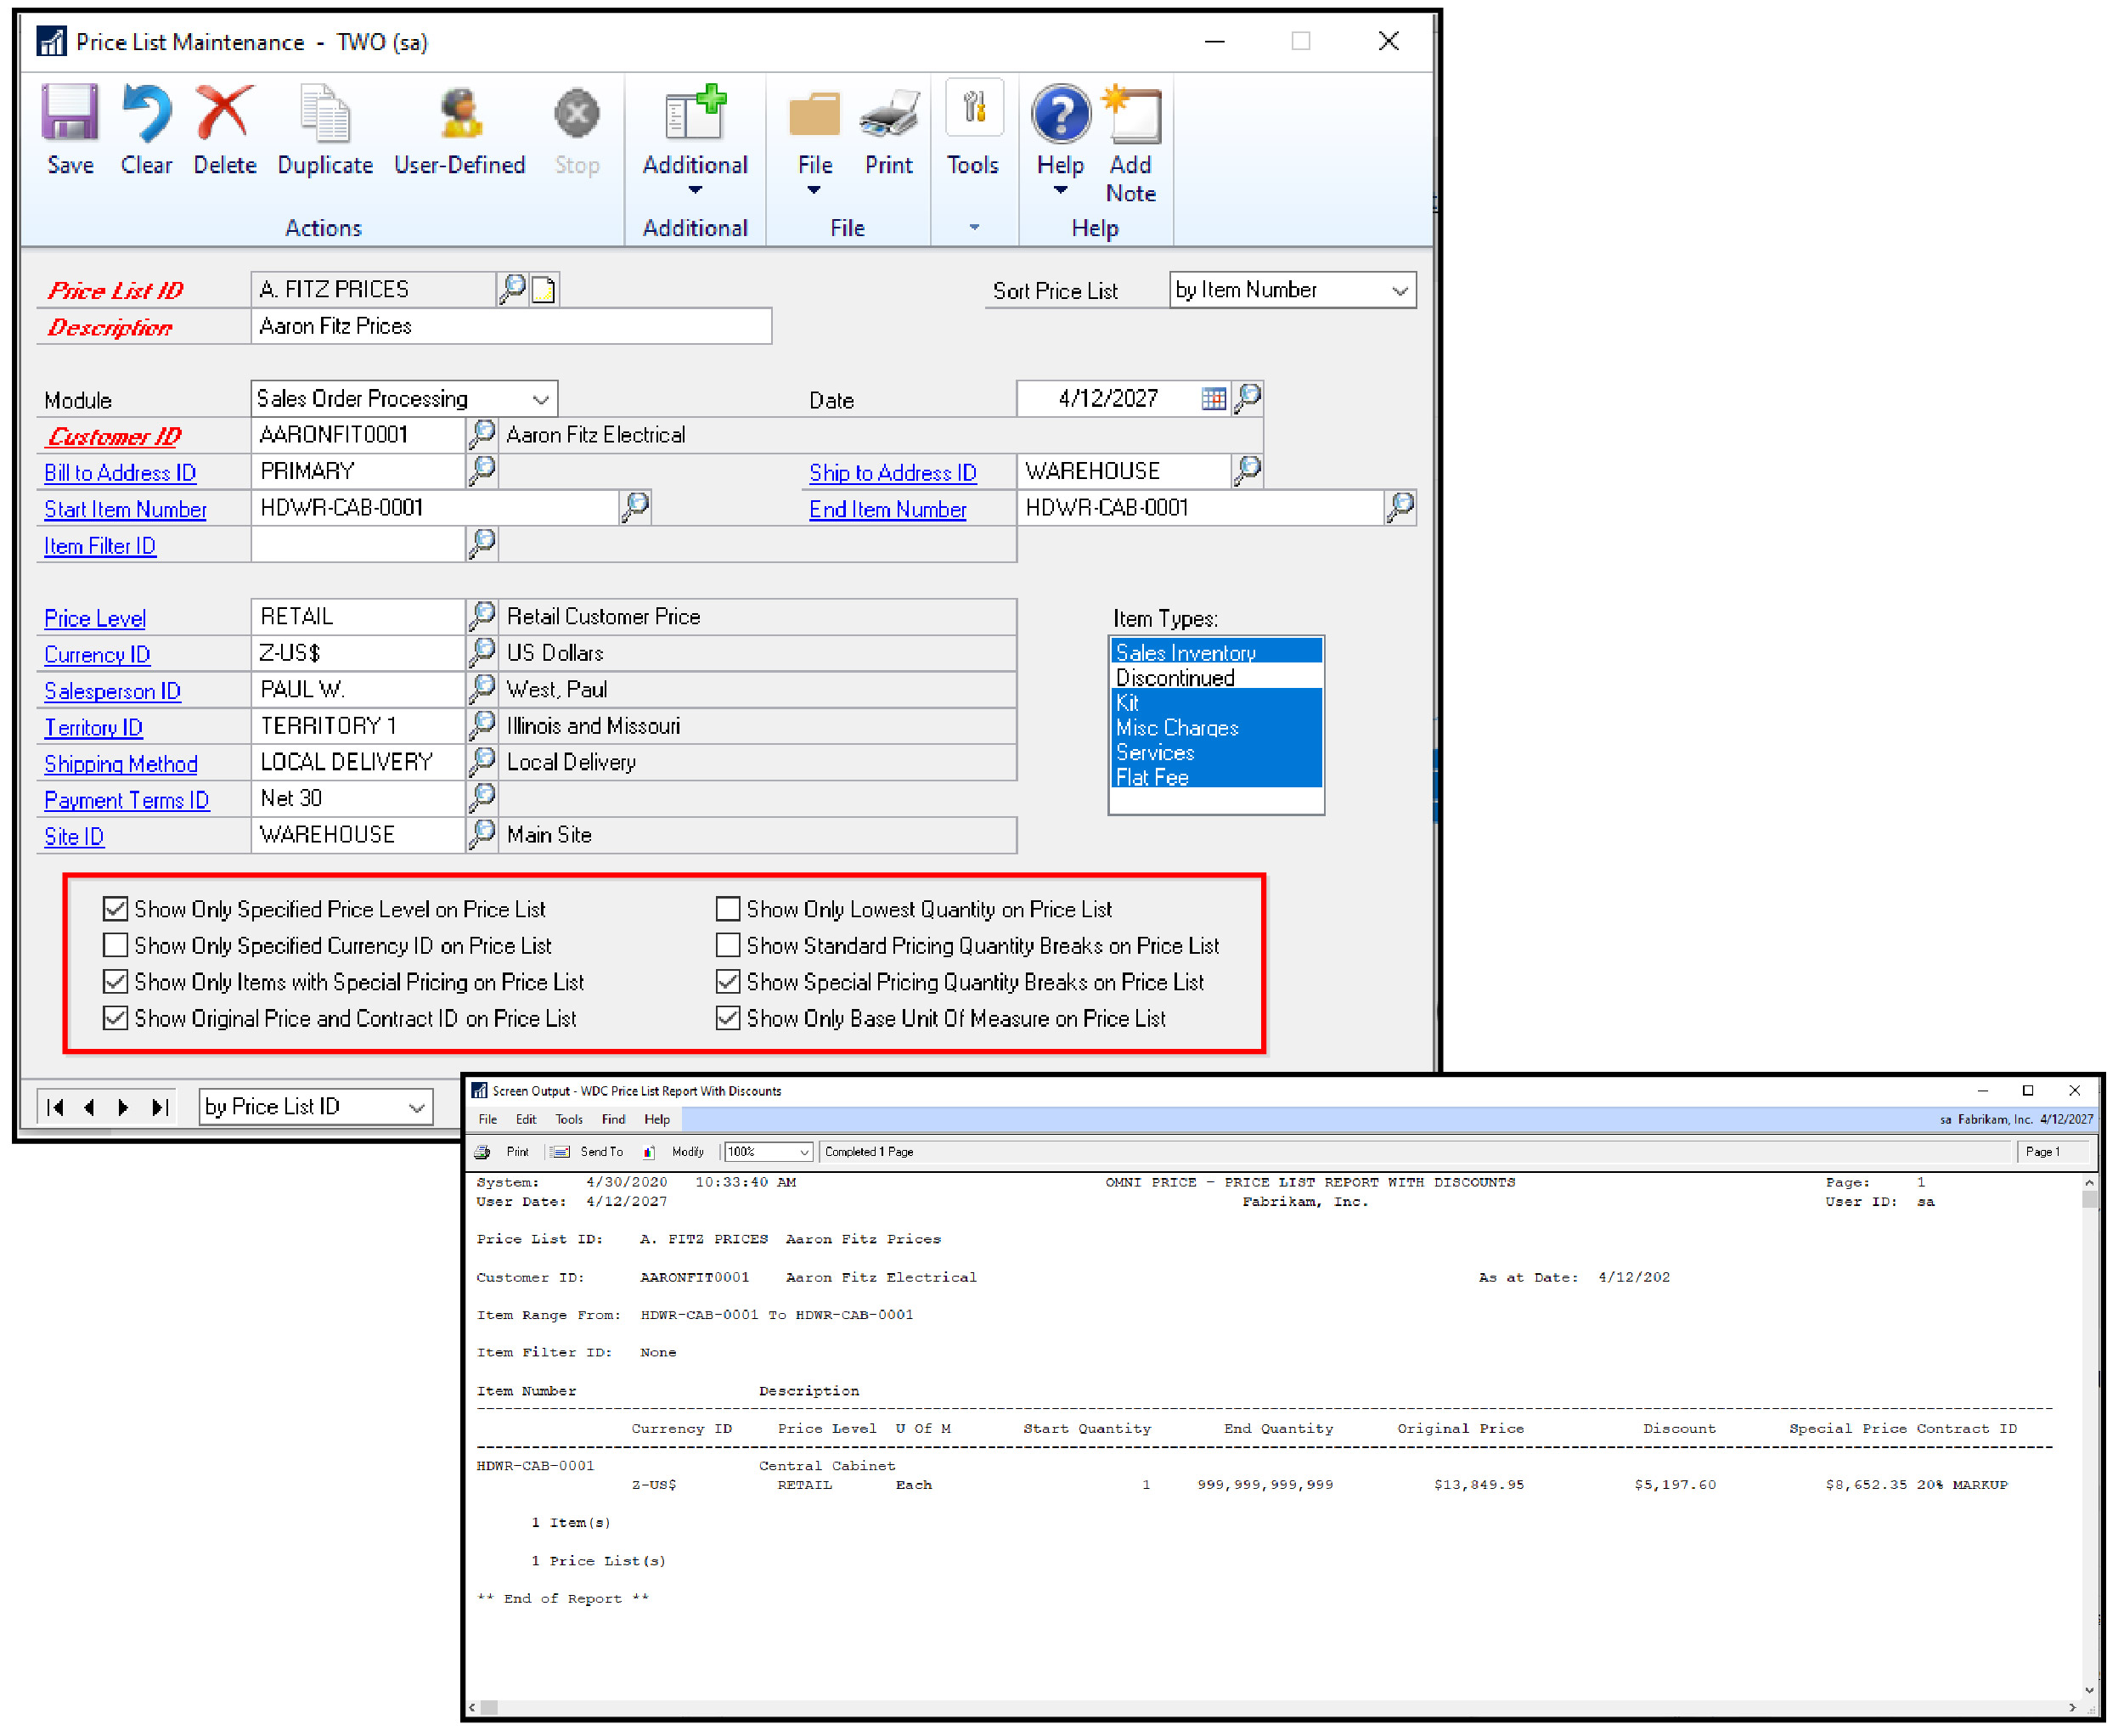The image size is (2124, 1736).
Task: Open Find menu in Screen Output window
Action: pos(613,1119)
